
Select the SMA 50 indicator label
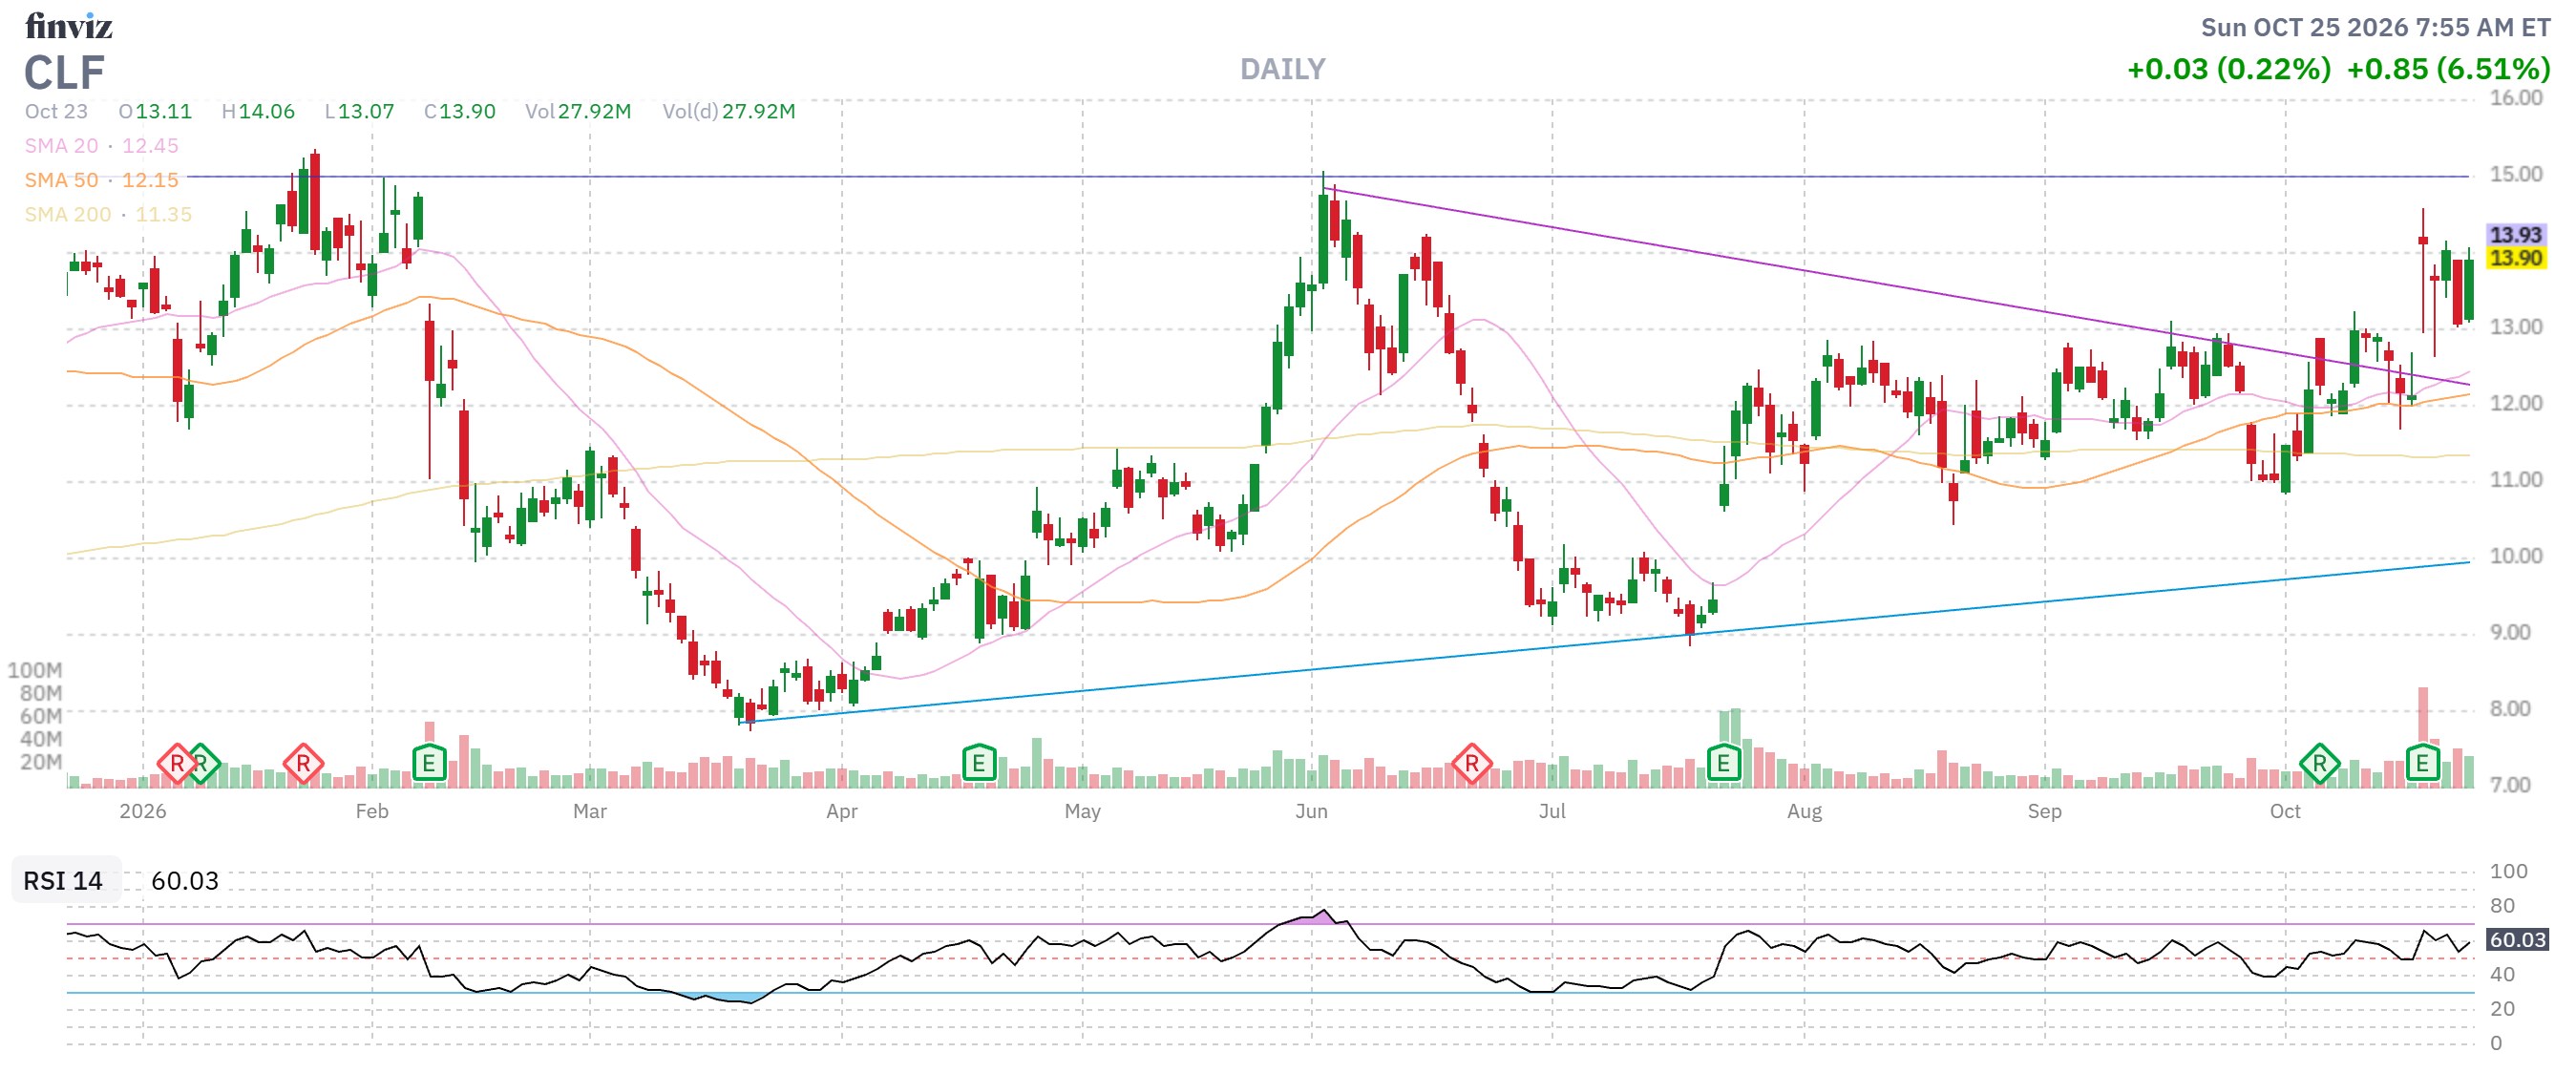(102, 180)
